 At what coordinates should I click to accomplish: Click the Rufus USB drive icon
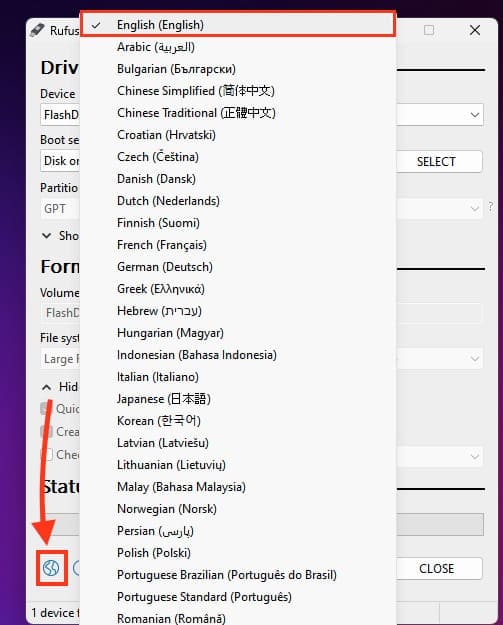tap(37, 30)
